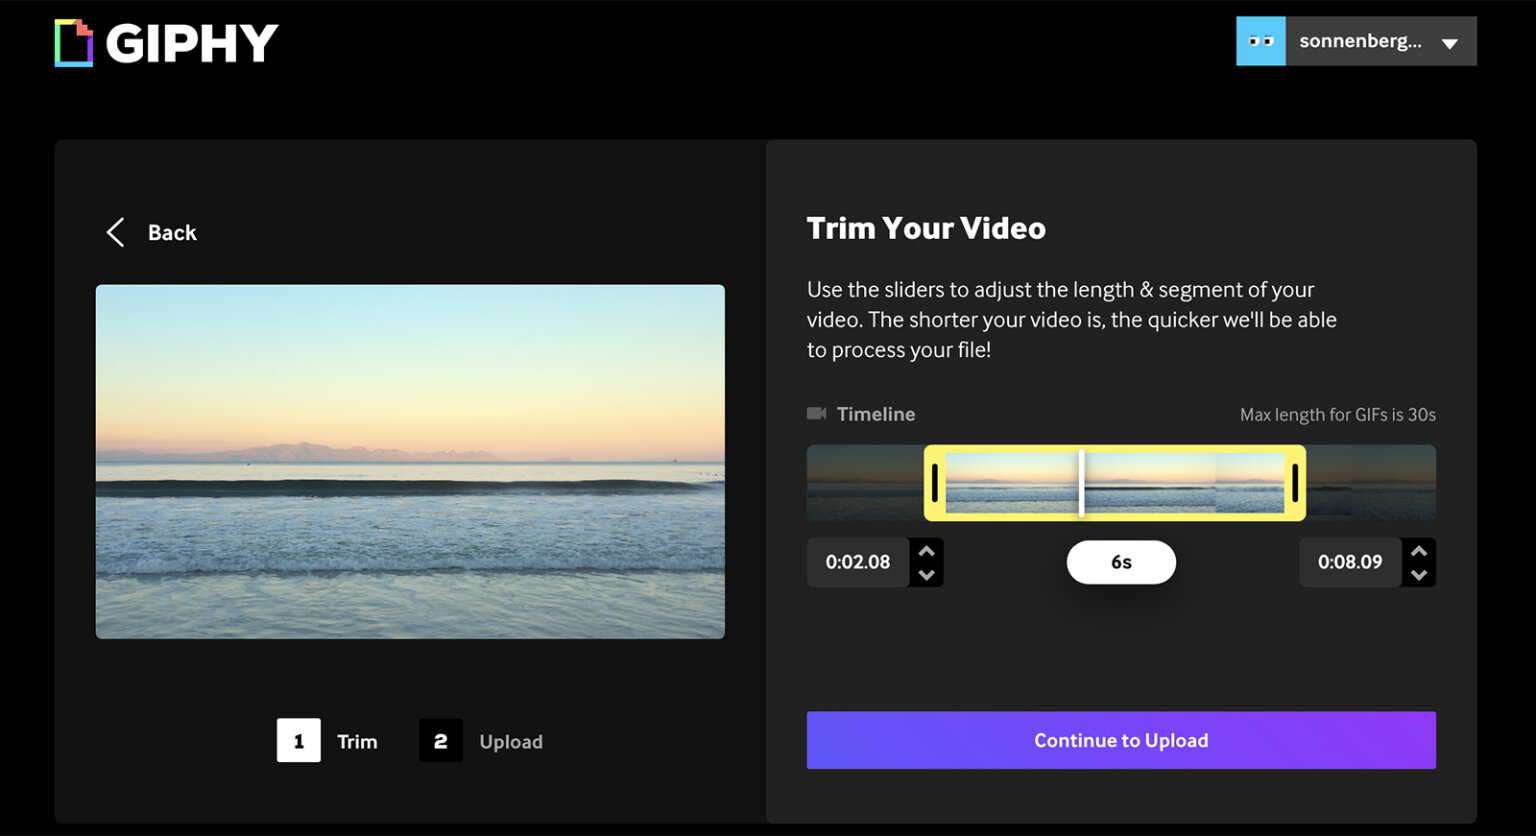
Task: Select the Upload step label
Action: point(511,741)
